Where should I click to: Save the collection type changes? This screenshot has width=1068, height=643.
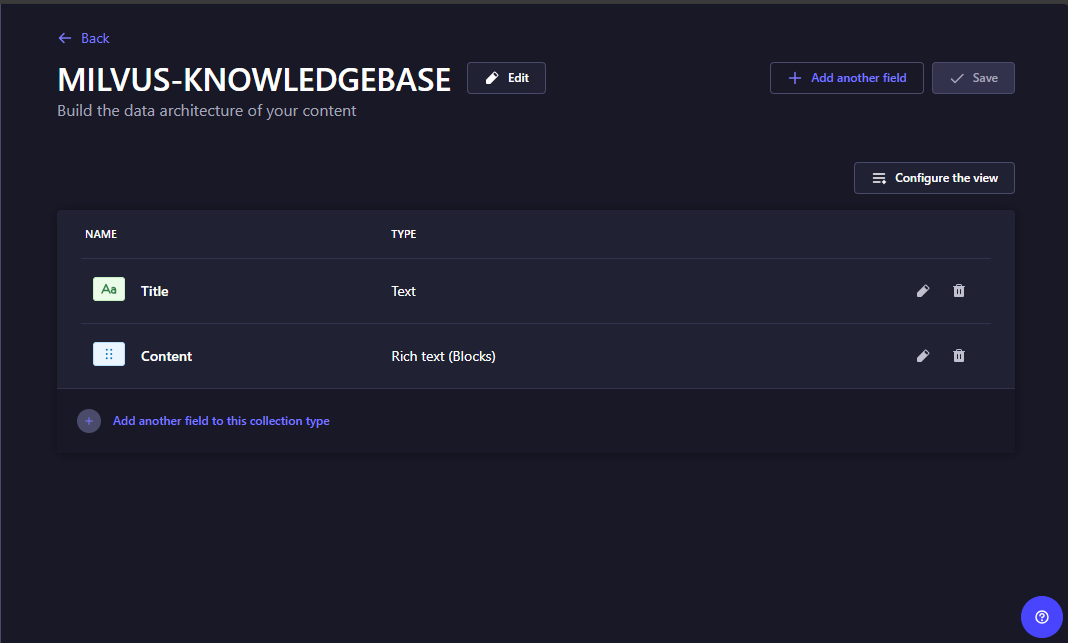click(x=973, y=78)
